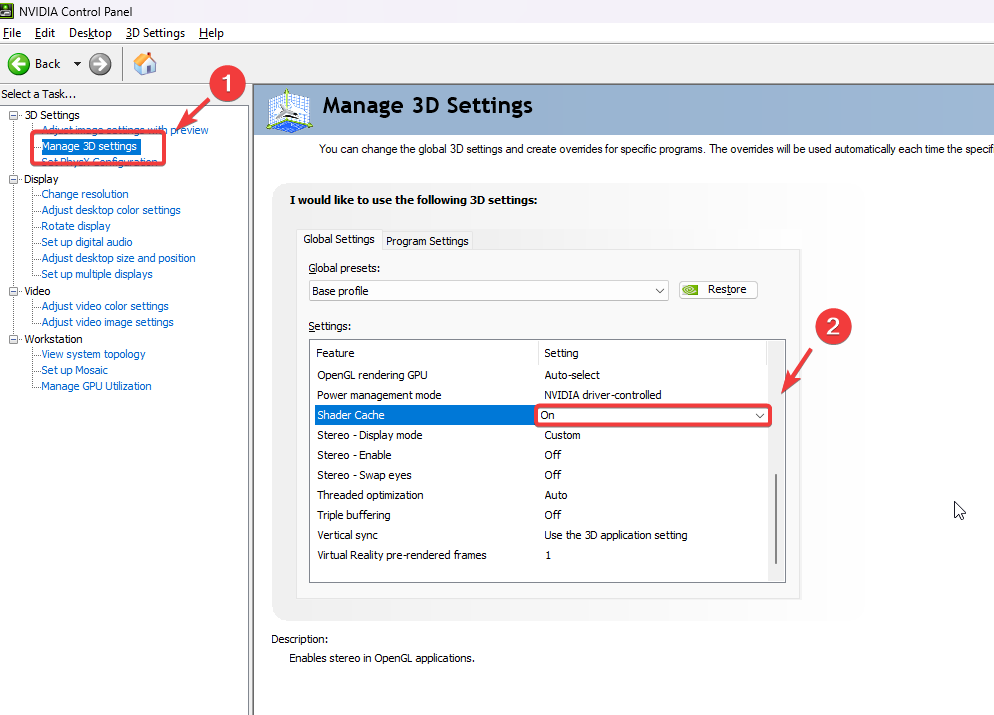
Task: Collapse the Display tree node
Action: 14,180
